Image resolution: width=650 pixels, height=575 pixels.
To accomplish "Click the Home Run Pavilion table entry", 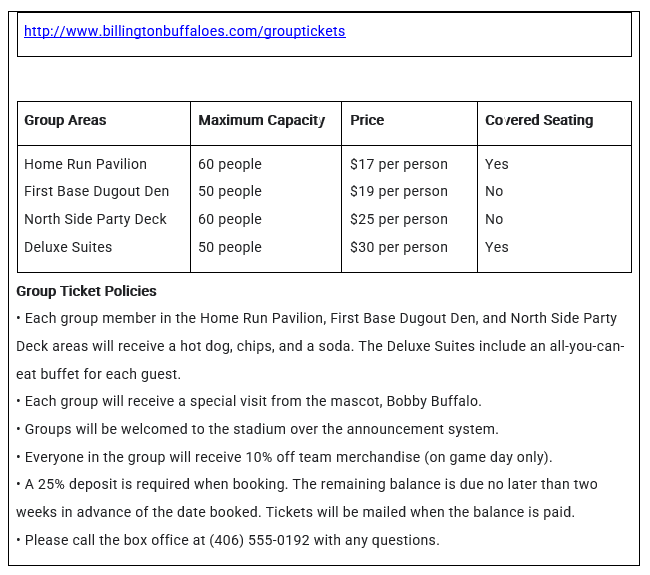I will 85,164.
